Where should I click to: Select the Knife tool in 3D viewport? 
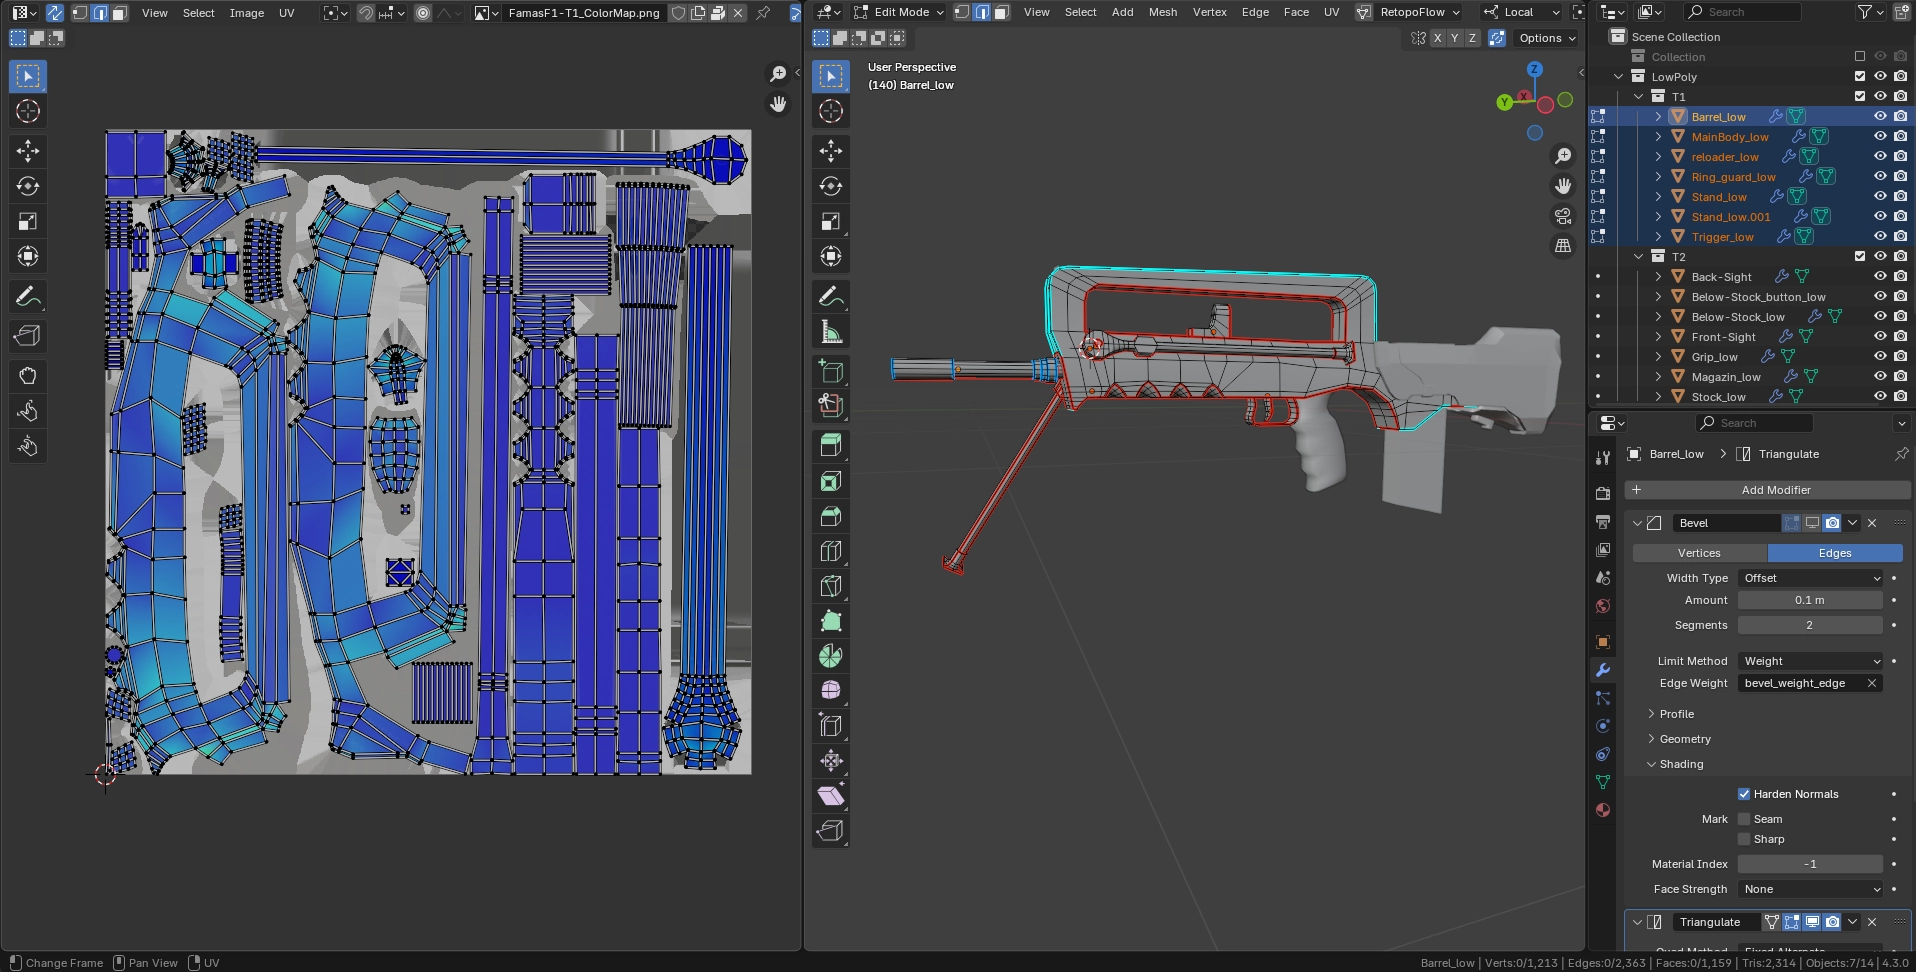click(x=830, y=586)
